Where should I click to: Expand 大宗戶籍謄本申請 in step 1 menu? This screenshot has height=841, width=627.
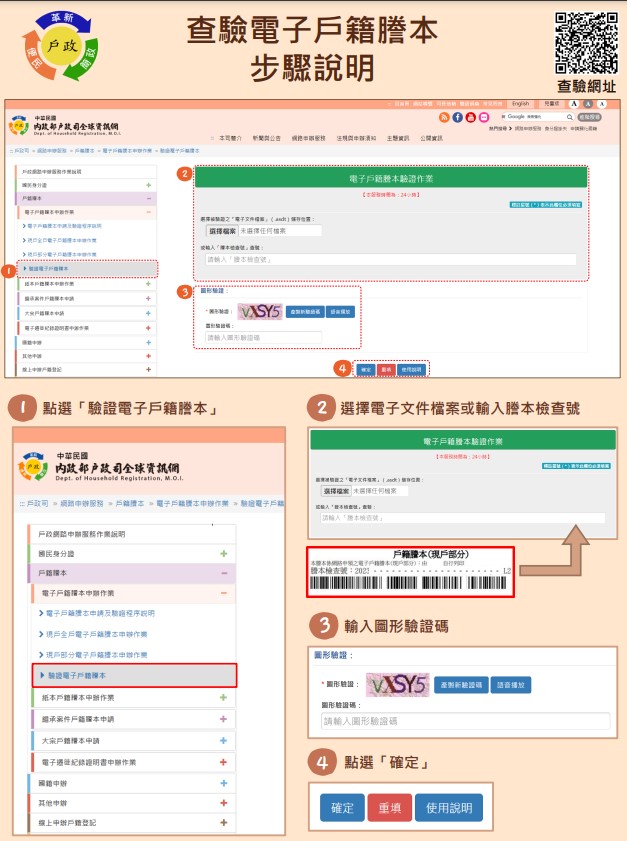[224, 740]
